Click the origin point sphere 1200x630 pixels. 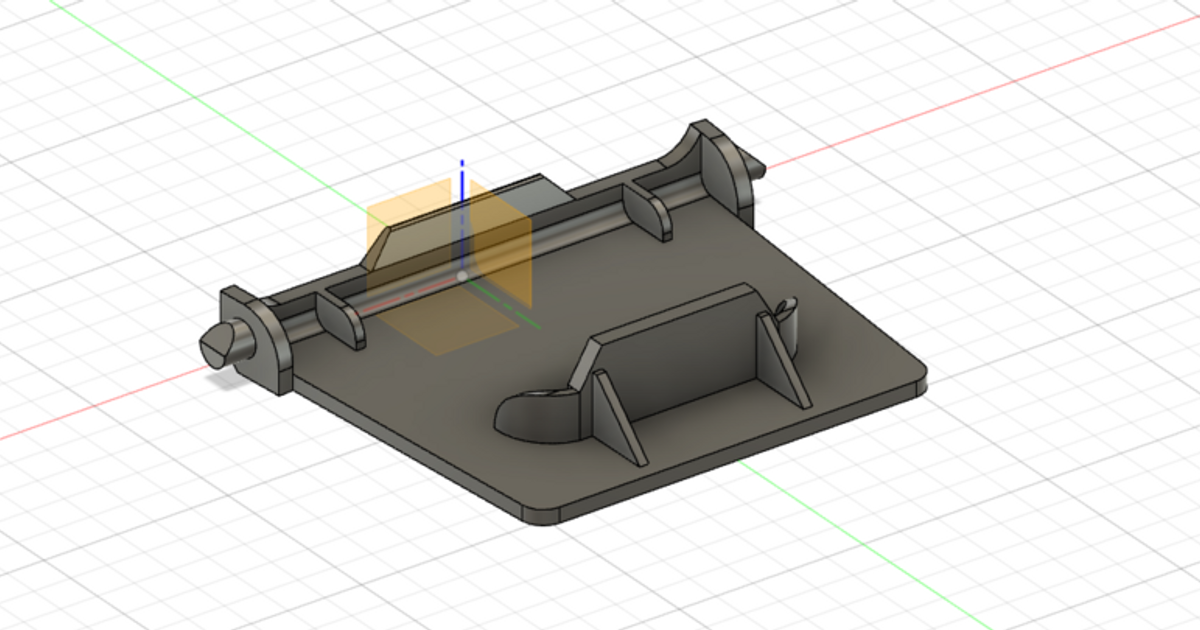(x=463, y=277)
